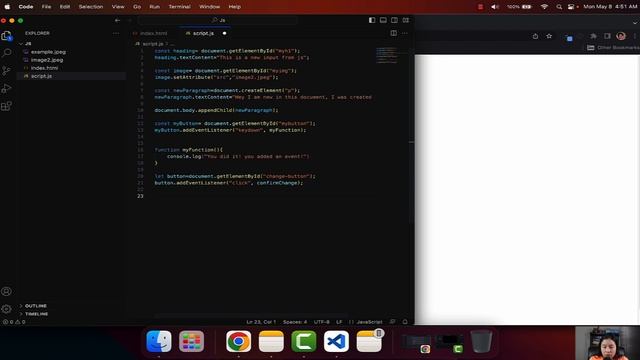Open editor More Actions ellipsis
Image resolution: width=640 pixels, height=360 pixels.
coord(404,33)
